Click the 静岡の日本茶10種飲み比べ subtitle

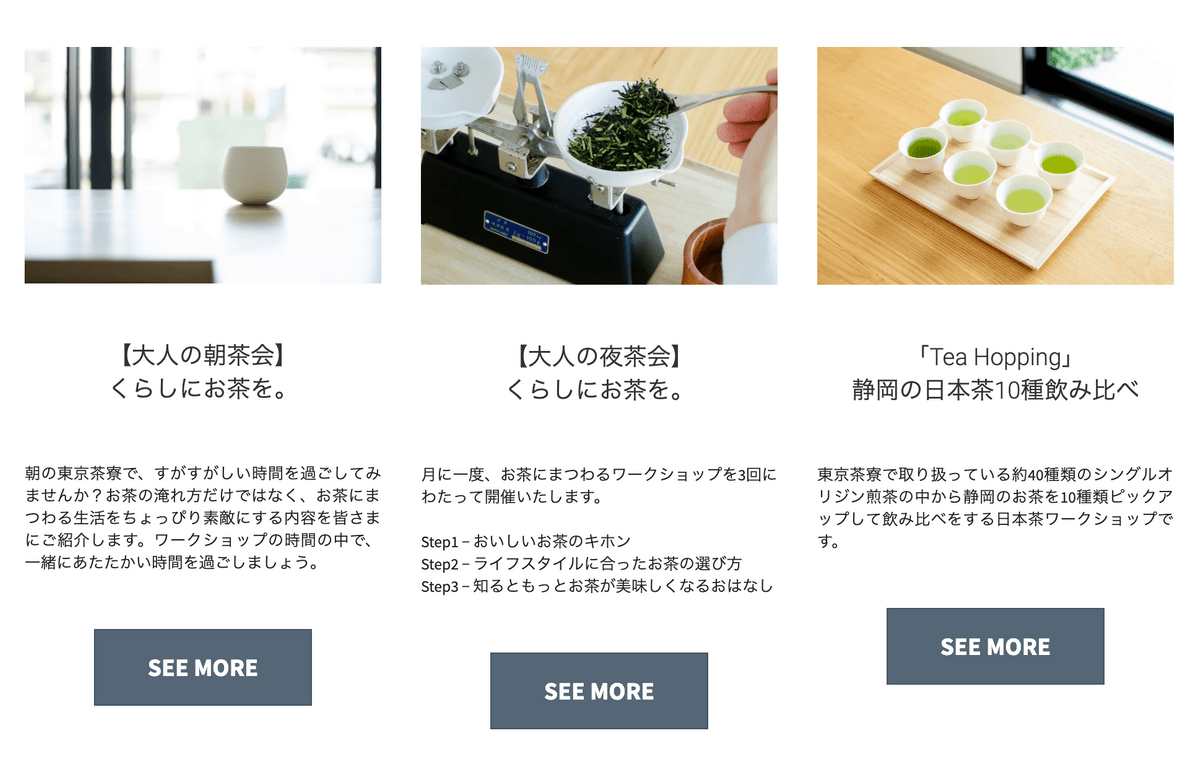tap(995, 389)
